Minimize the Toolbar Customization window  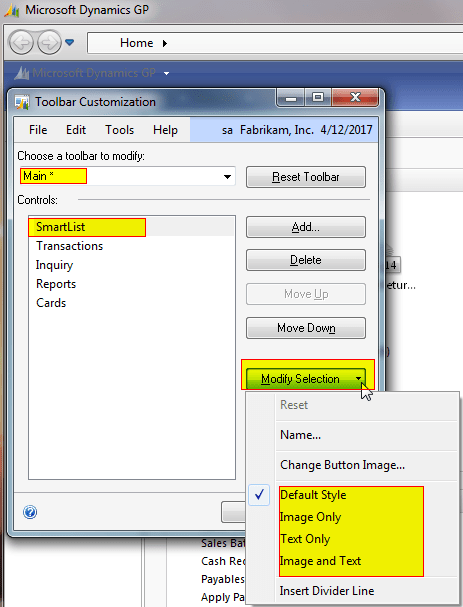tap(291, 98)
